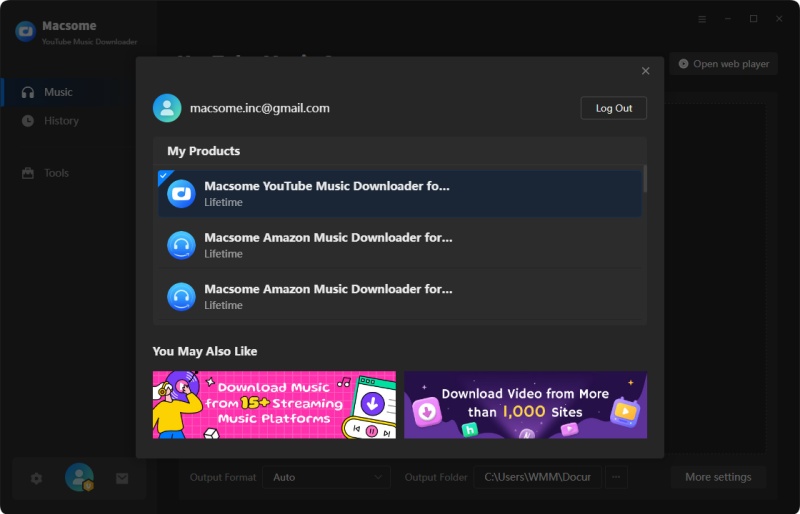The image size is (800, 514).
Task: Open the Download Music from 15+ Platforms banner
Action: pos(274,405)
